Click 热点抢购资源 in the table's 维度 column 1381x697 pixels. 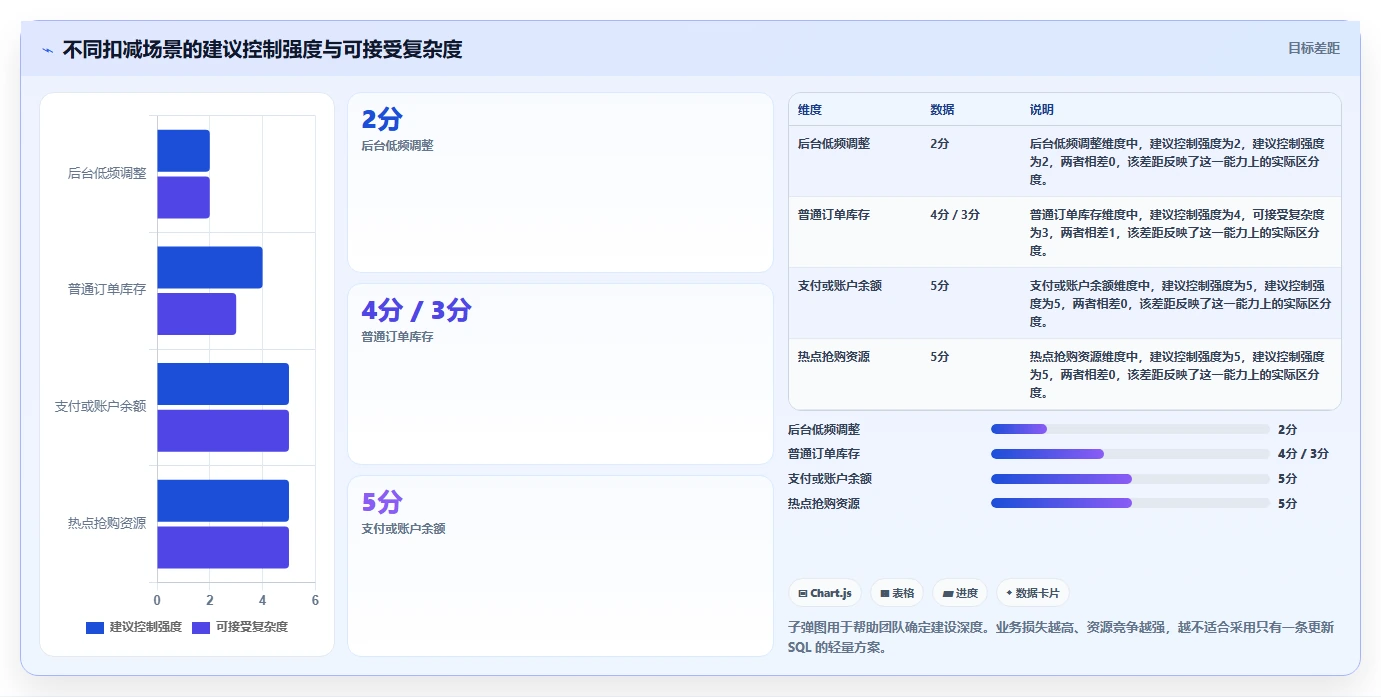pyautogui.click(x=834, y=357)
